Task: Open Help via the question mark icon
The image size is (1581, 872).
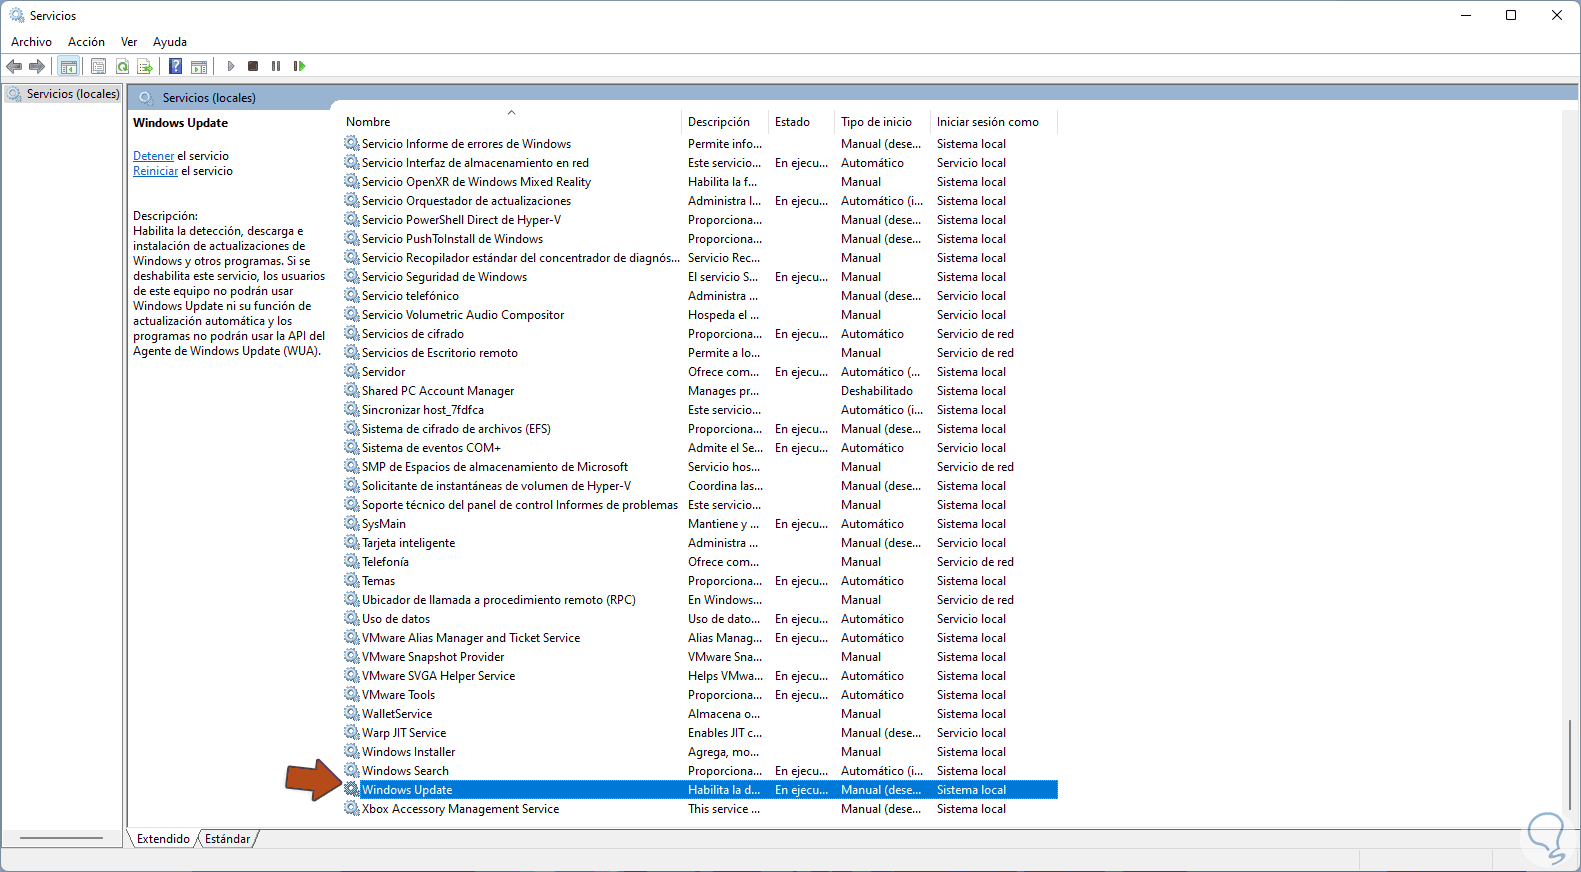Action: click(x=175, y=66)
